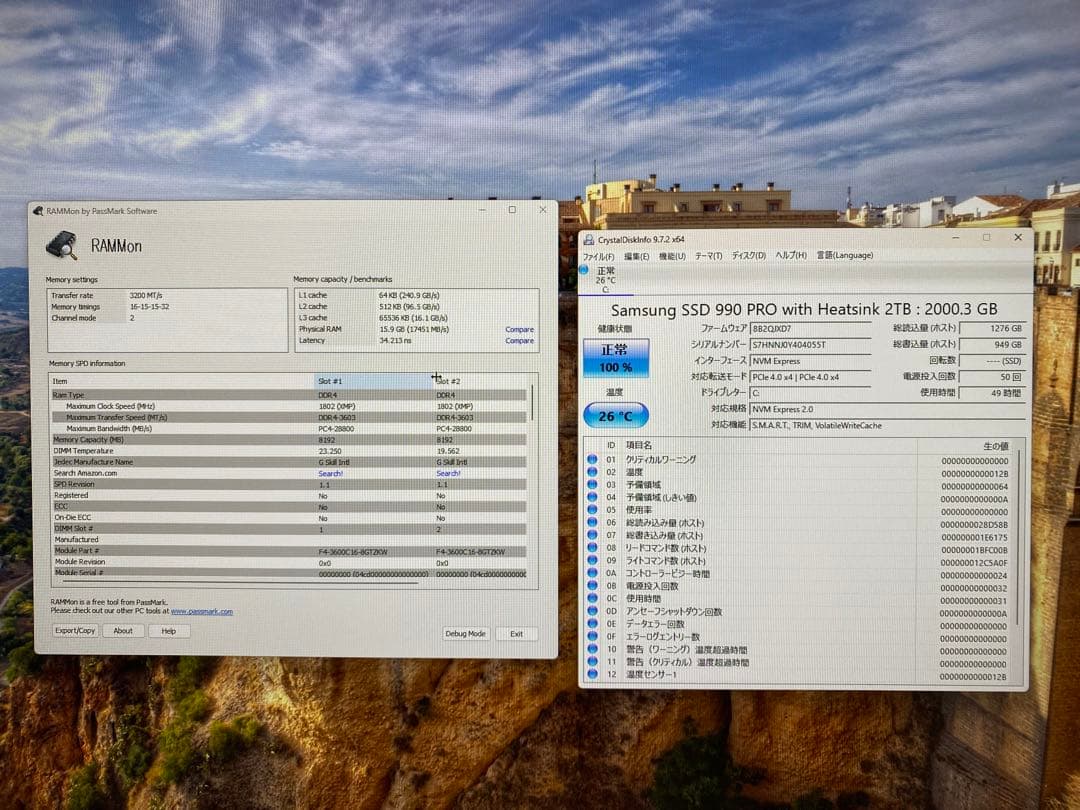Open the www.passmark.com link
This screenshot has width=1080, height=810.
201,609
